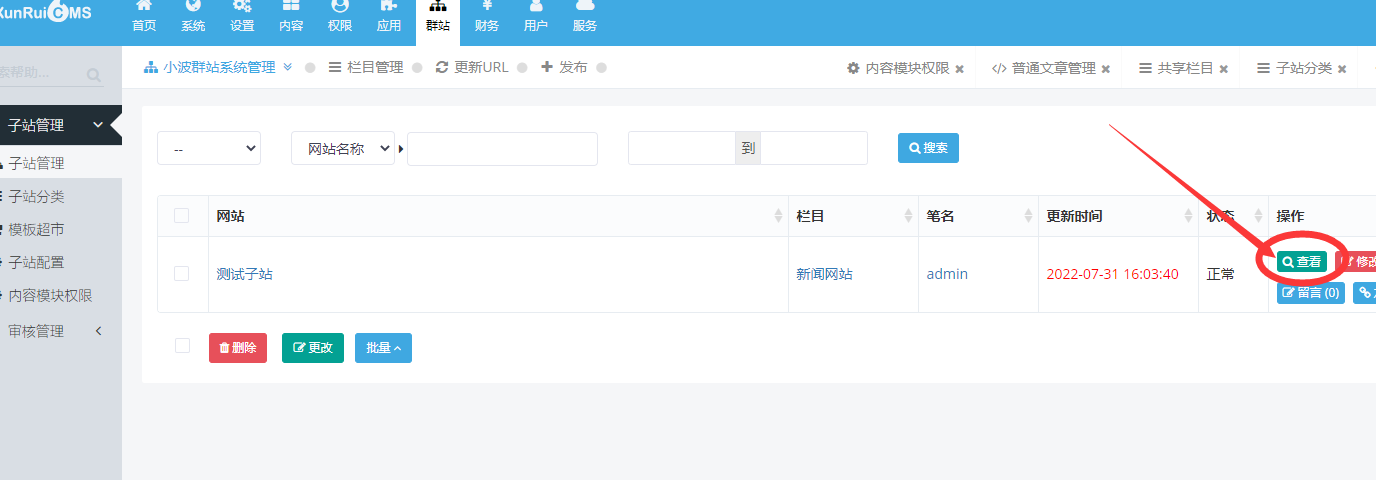Viewport: 1376px width, 480px height.
Task: Expand the 审核管理 sidebar section
Action: click(x=55, y=331)
